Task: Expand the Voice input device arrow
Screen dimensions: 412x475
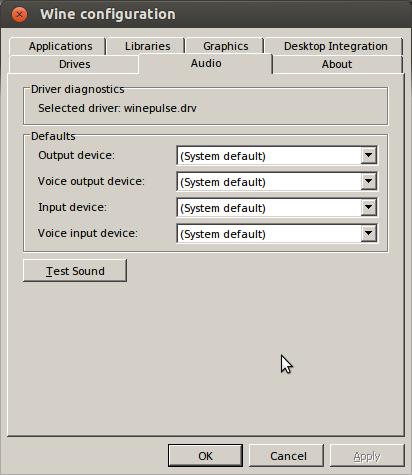Action: tap(368, 233)
